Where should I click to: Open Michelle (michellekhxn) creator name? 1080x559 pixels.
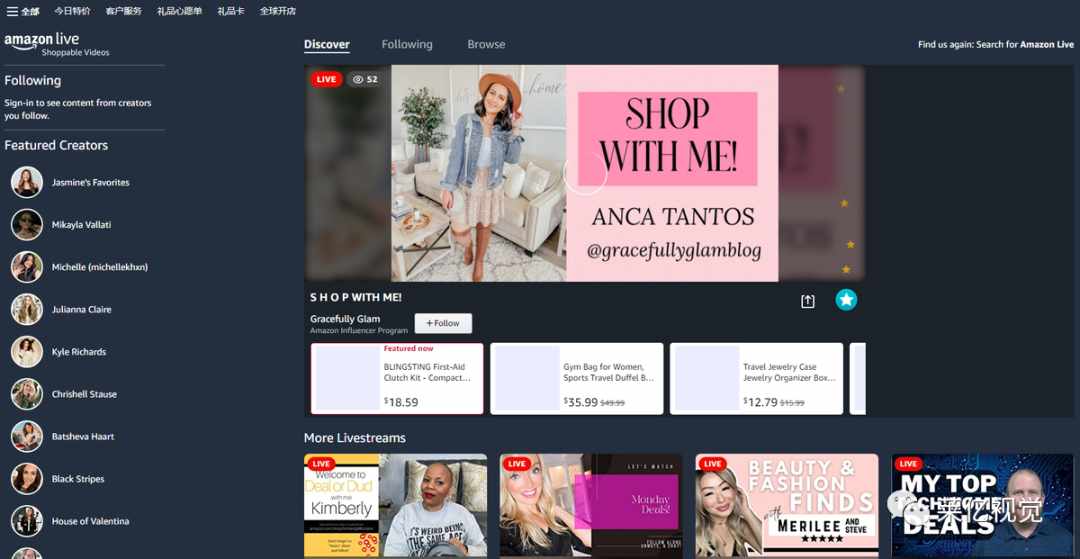[x=100, y=267]
